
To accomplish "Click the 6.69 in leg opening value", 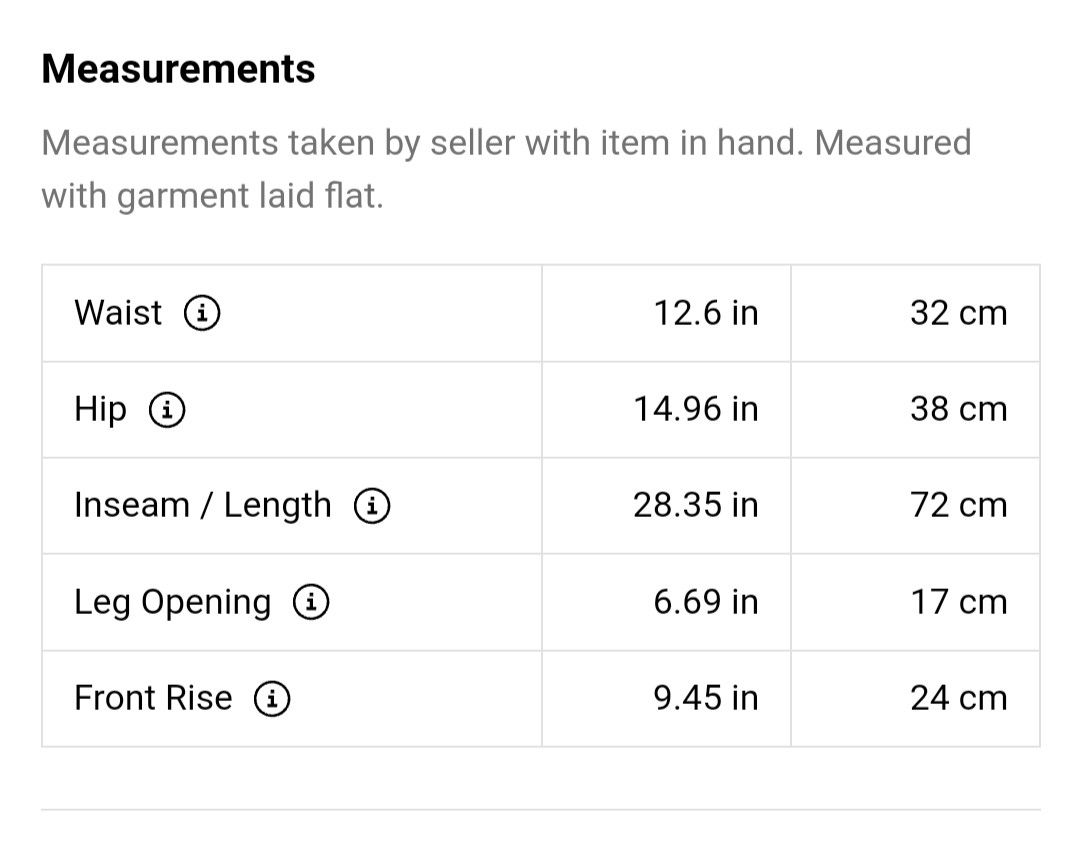I will click(x=706, y=602).
